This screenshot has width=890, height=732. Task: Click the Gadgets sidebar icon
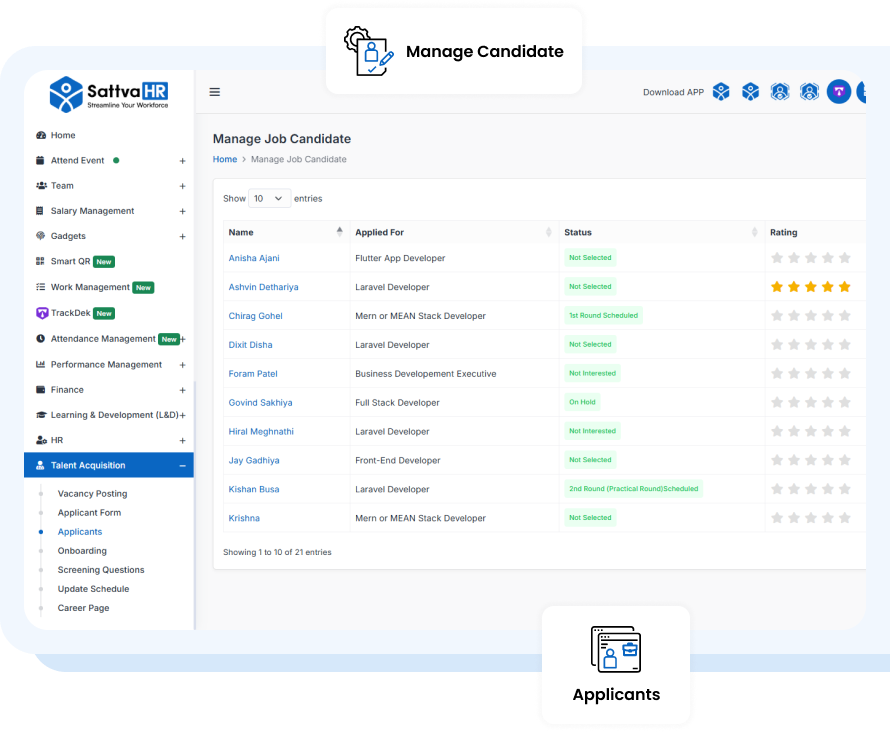[x=41, y=236]
